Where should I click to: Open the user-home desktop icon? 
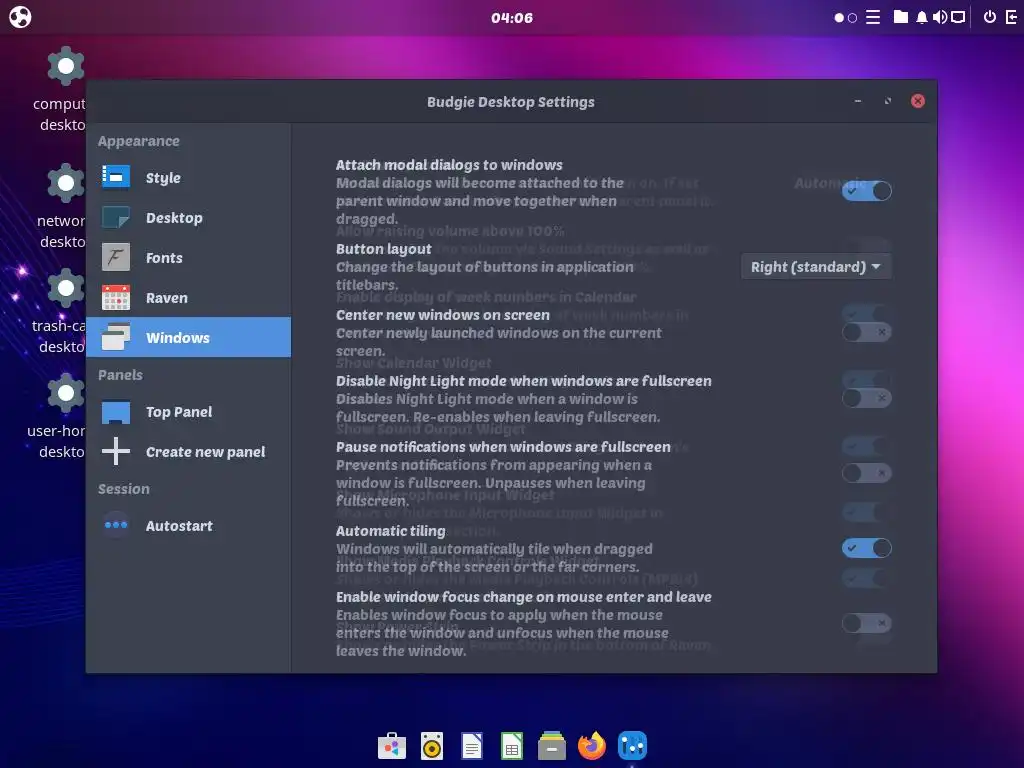tap(65, 393)
